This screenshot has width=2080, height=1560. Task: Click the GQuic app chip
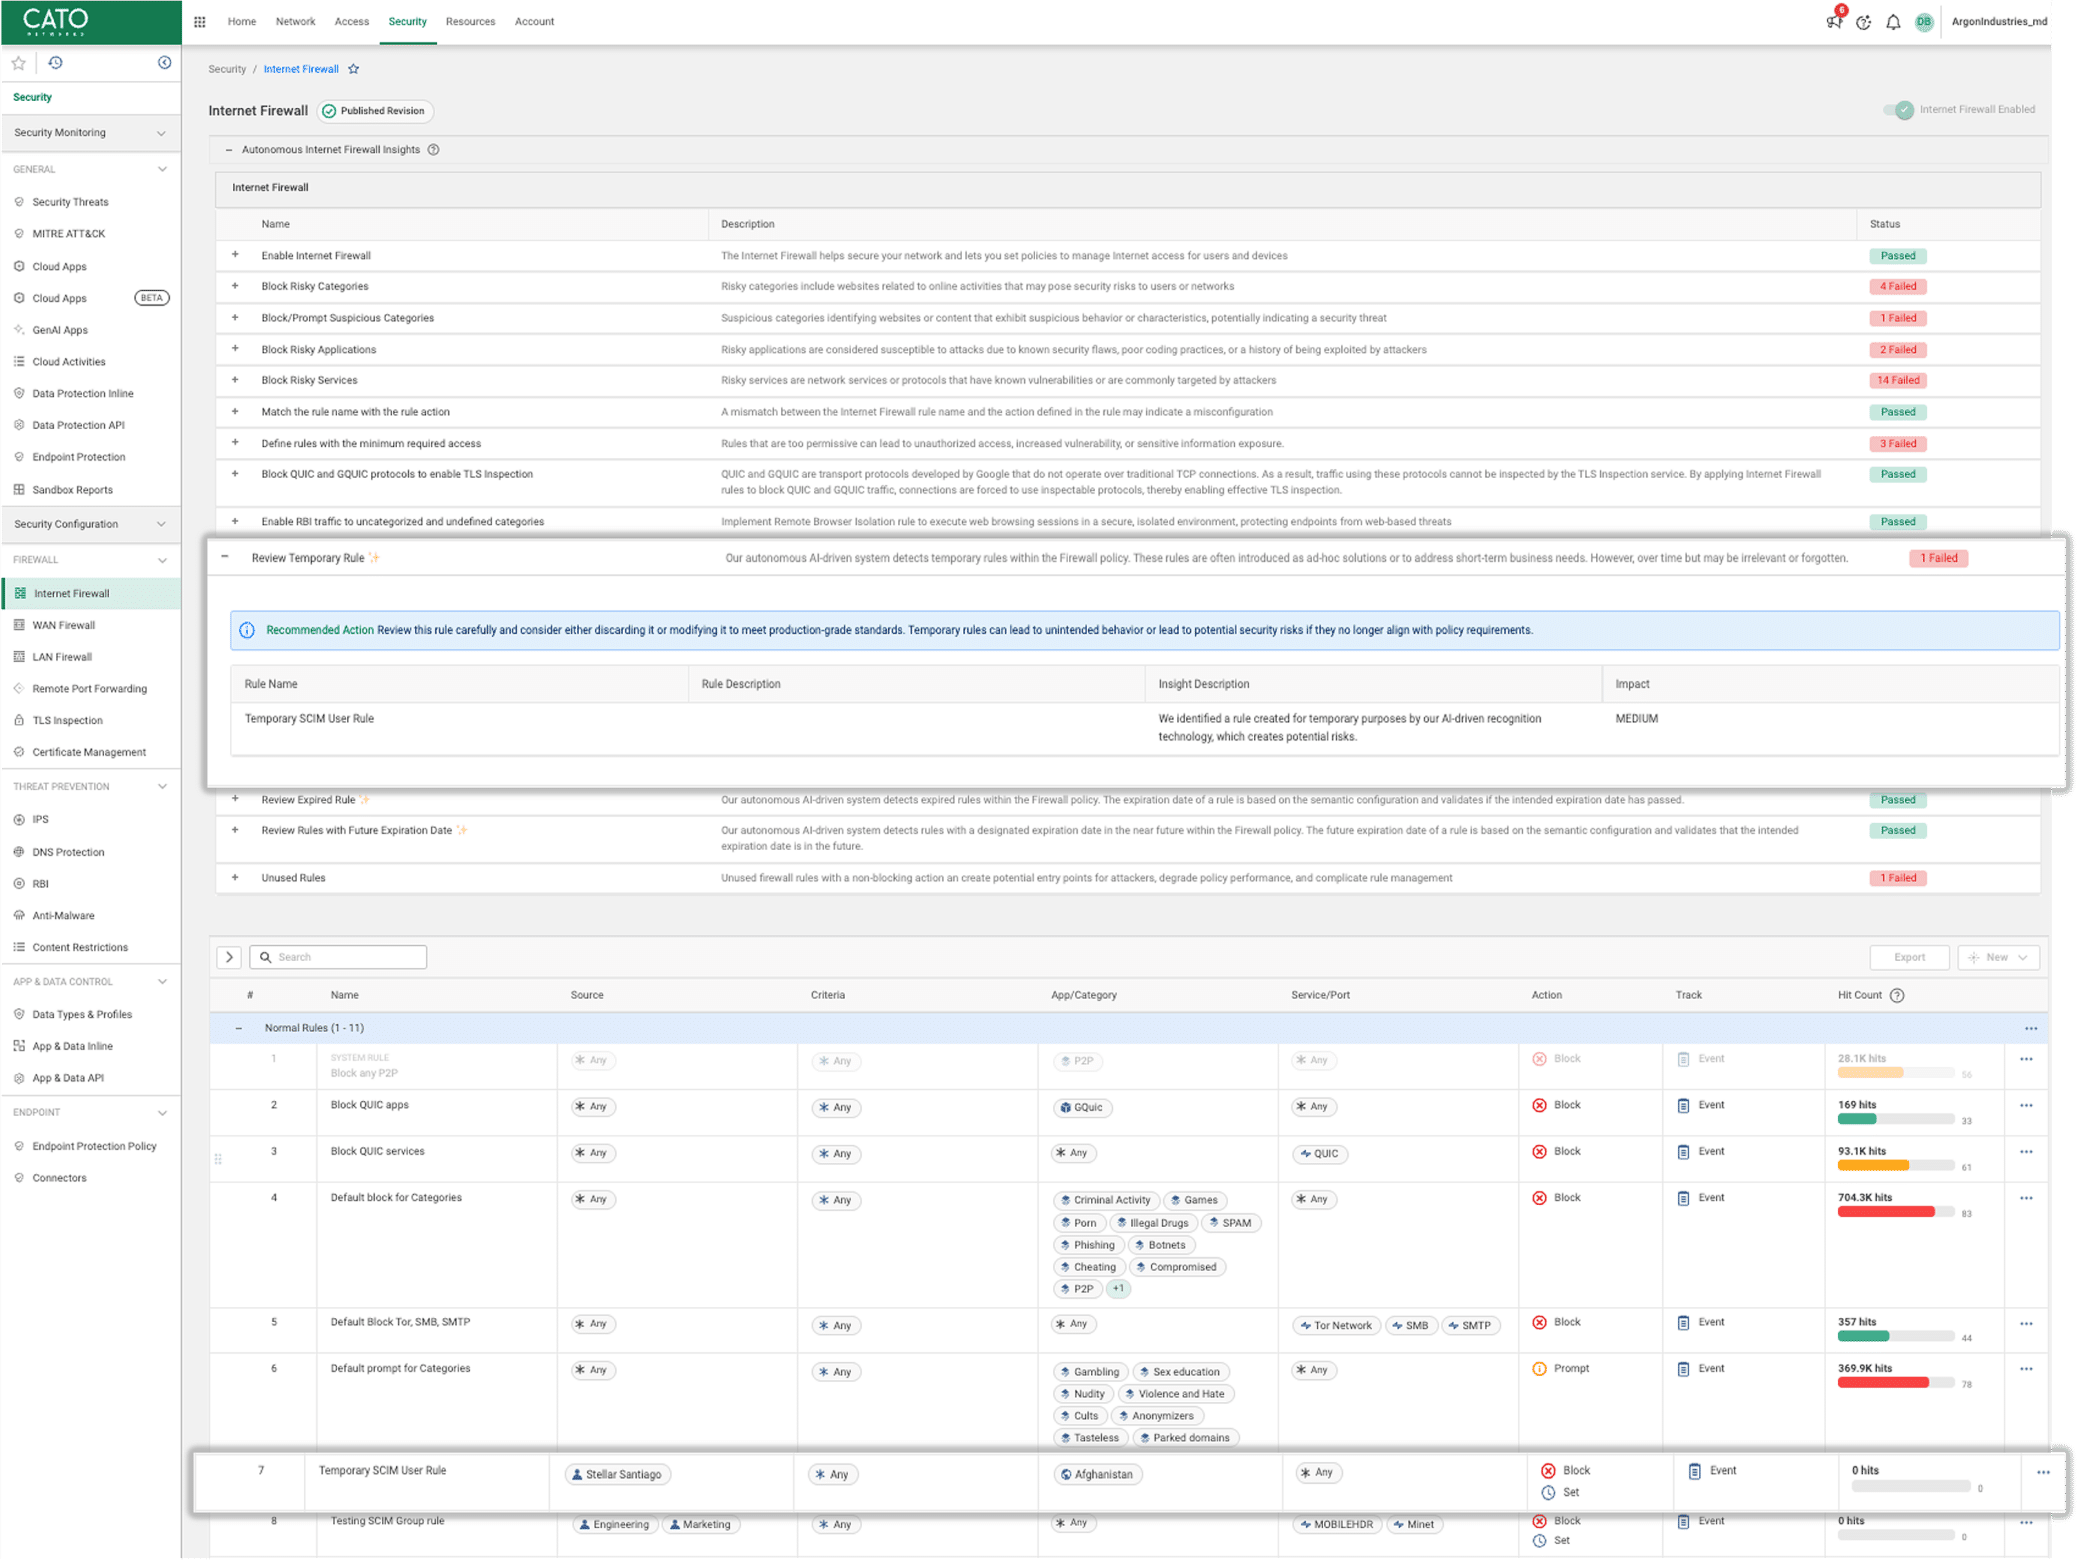1082,1107
